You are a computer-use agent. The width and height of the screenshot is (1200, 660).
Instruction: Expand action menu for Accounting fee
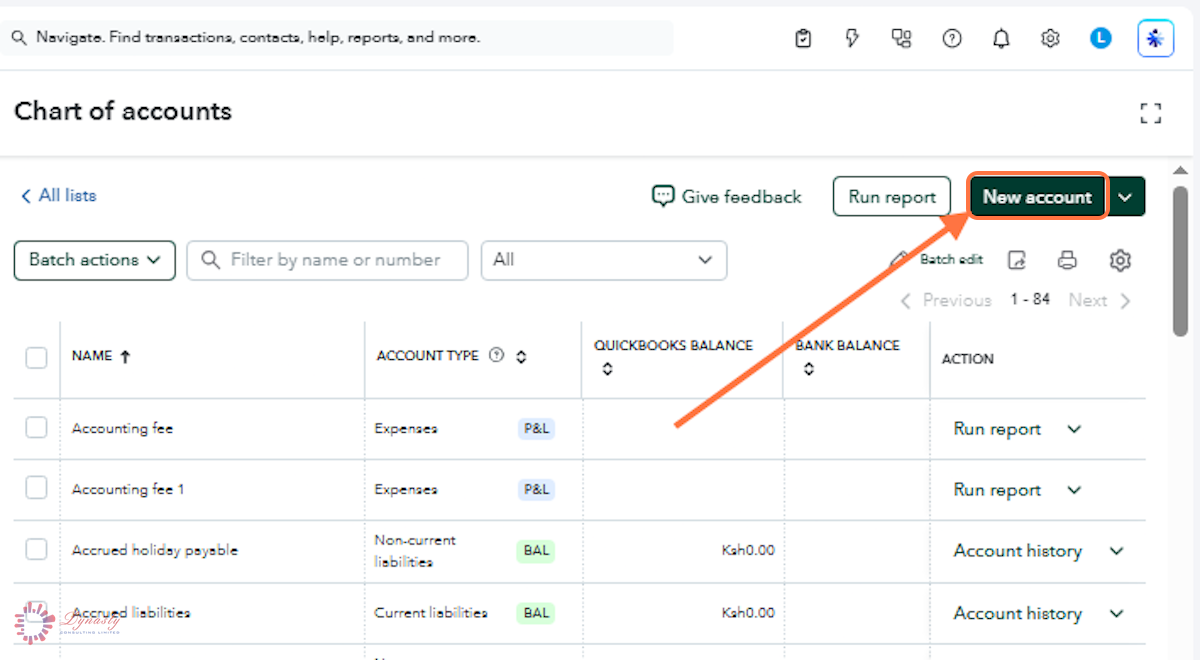tap(1074, 429)
